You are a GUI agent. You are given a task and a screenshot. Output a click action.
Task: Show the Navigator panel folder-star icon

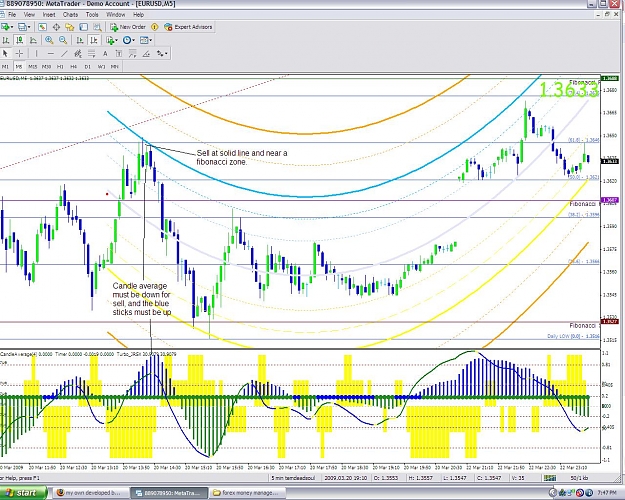pyautogui.click(x=70, y=27)
